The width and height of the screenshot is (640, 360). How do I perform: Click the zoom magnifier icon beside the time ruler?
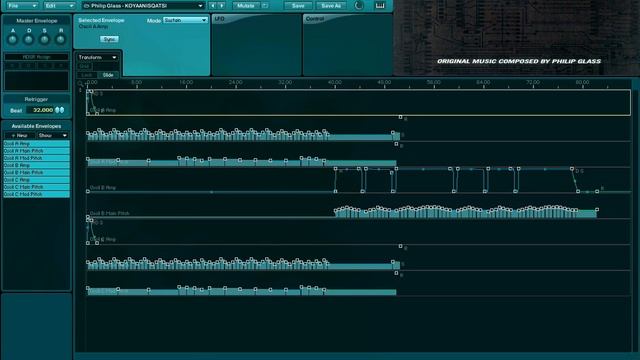[80, 83]
